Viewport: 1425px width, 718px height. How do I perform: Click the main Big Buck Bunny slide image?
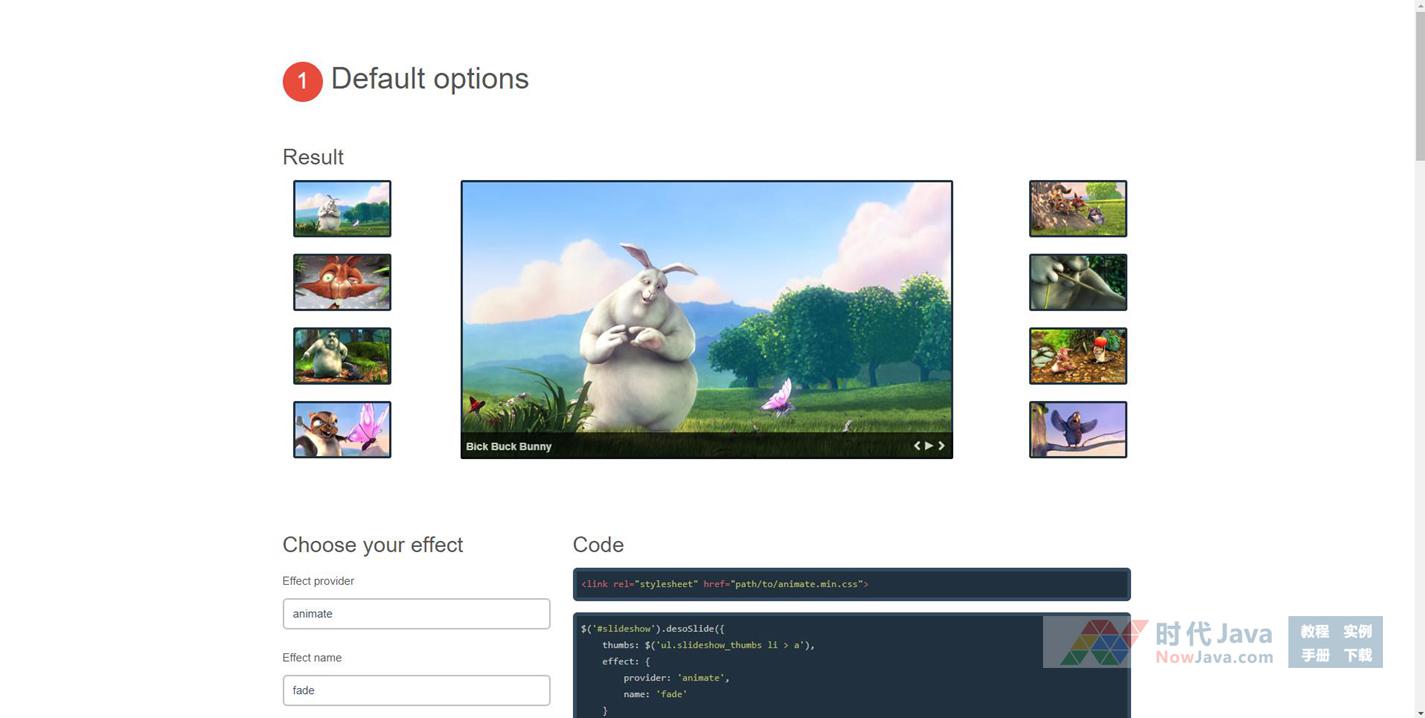706,305
